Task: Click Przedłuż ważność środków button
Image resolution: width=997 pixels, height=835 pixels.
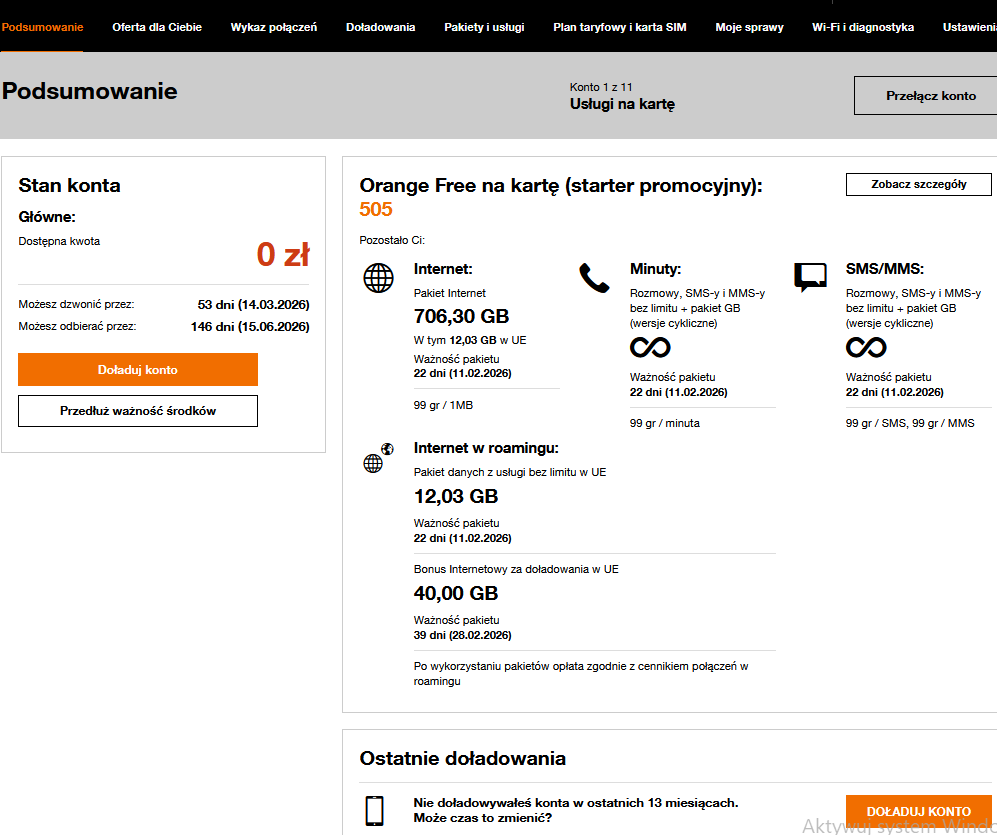Action: [x=138, y=411]
